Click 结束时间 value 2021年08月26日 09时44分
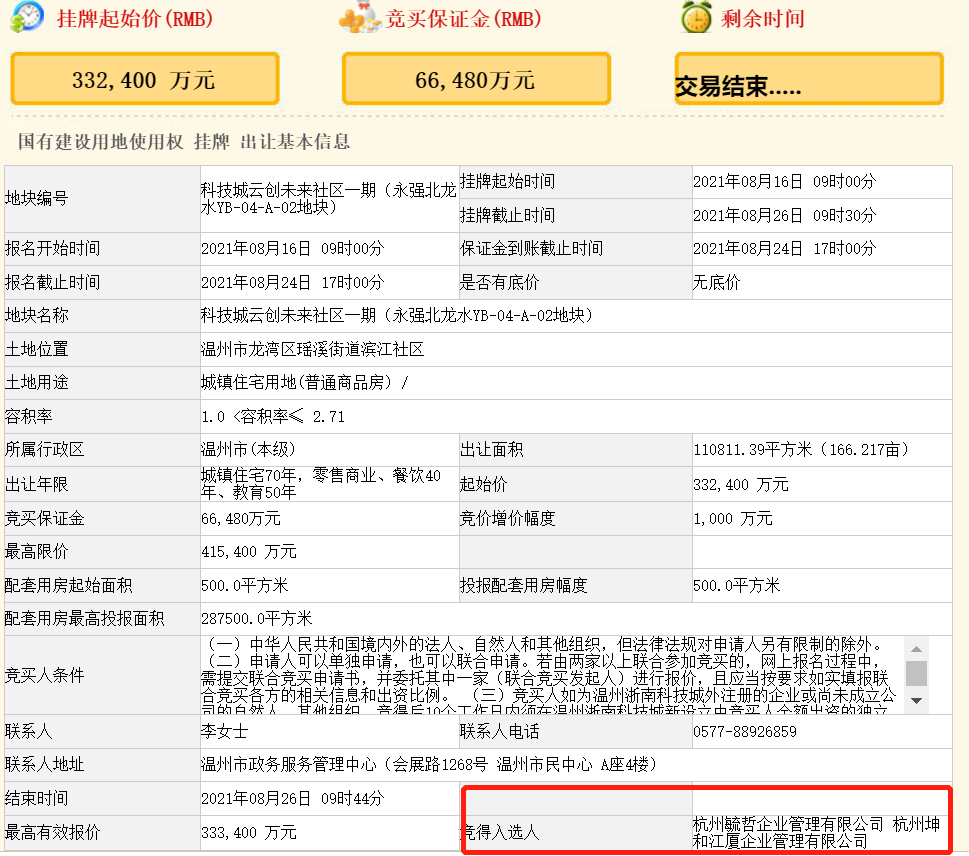 click(x=292, y=799)
